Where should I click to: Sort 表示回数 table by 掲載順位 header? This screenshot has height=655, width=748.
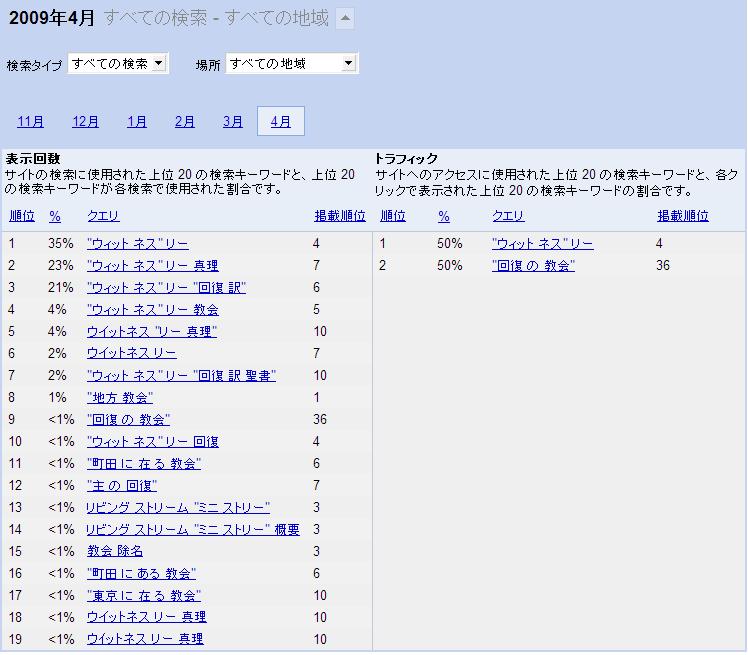click(340, 216)
